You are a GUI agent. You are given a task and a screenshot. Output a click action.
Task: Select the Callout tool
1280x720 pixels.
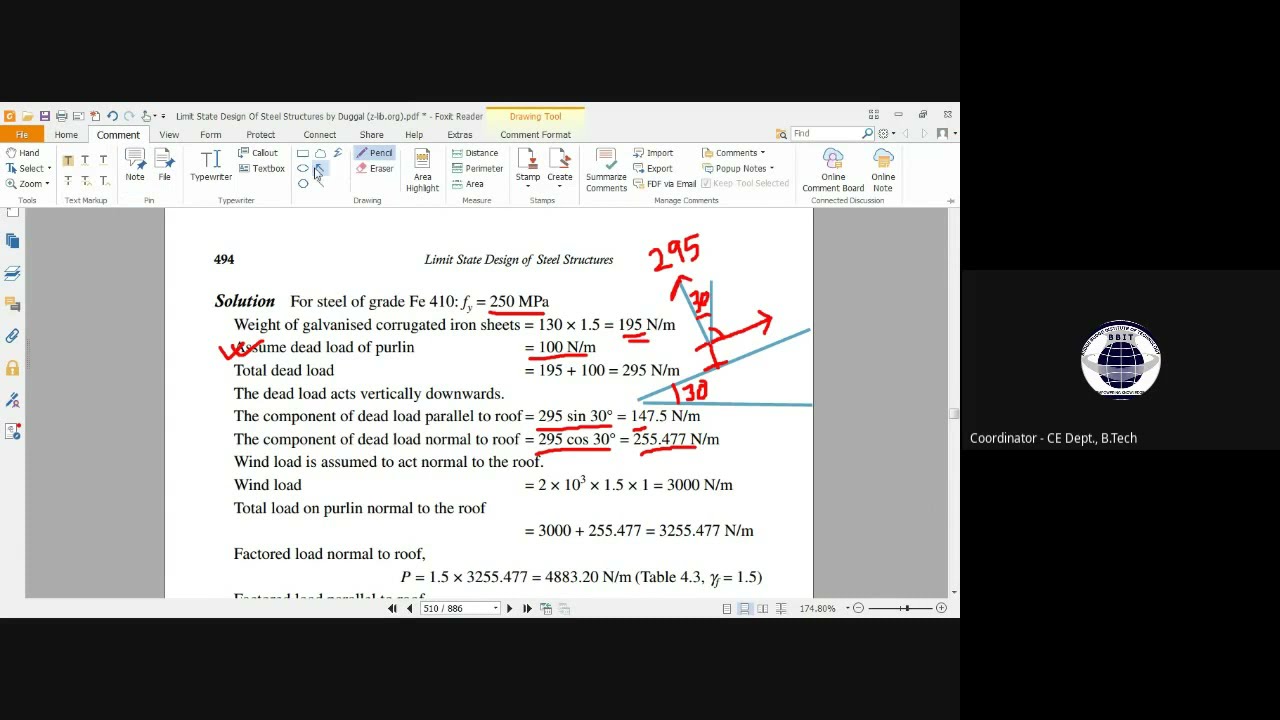click(x=258, y=153)
